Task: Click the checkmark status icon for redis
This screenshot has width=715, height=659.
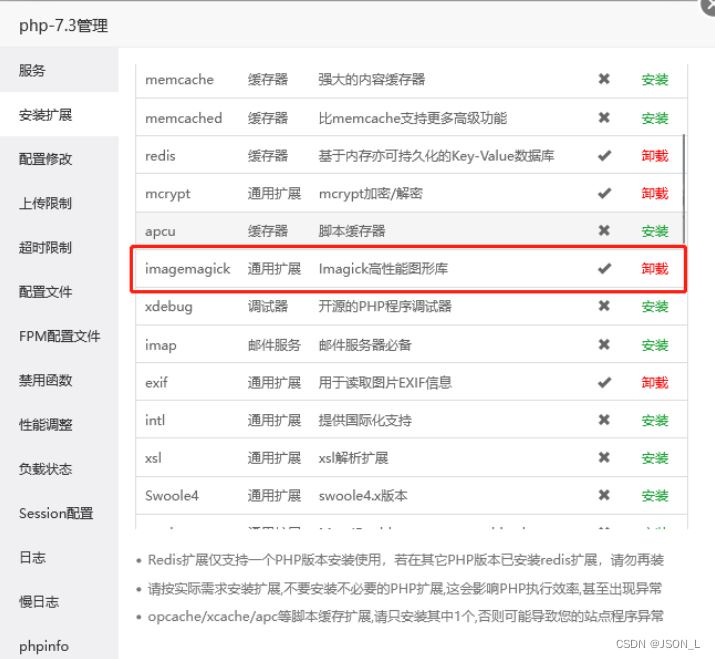Action: (x=605, y=156)
